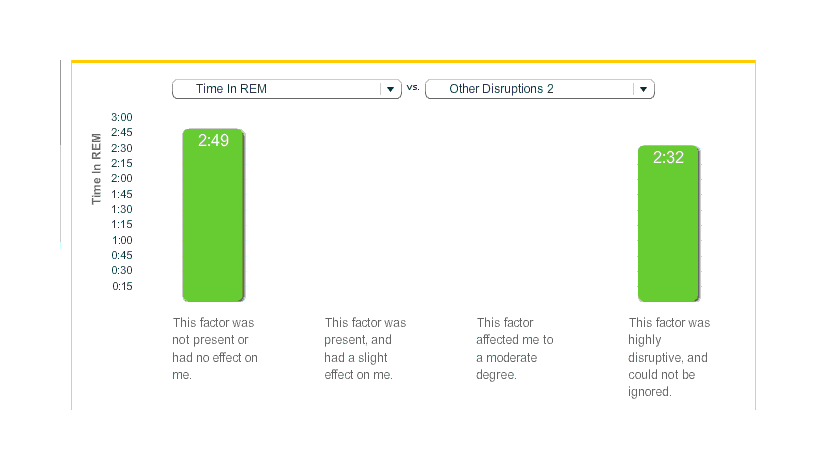Select the 'had a slight effect' description

pyautogui.click(x=365, y=349)
